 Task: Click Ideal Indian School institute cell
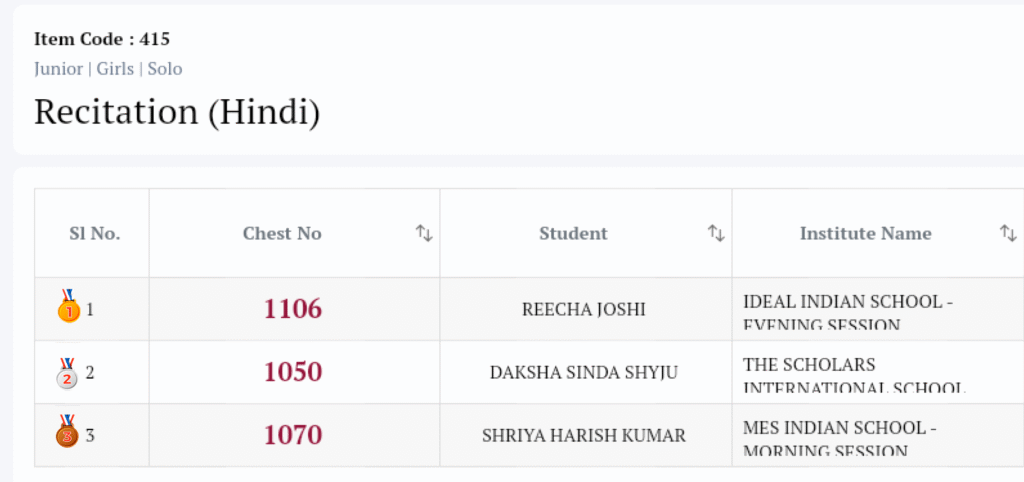(x=842, y=311)
